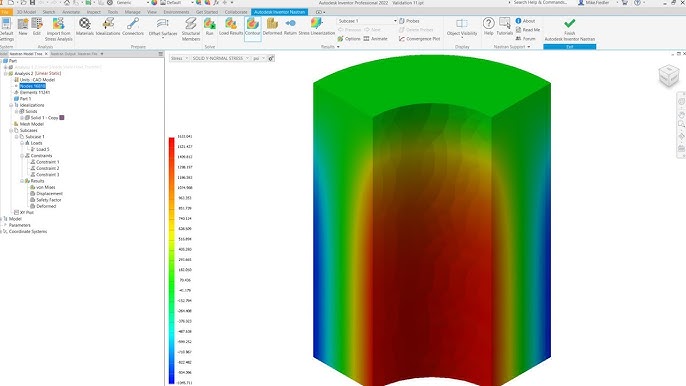The width and height of the screenshot is (686, 386).
Task: Open results Options
Action: point(349,39)
